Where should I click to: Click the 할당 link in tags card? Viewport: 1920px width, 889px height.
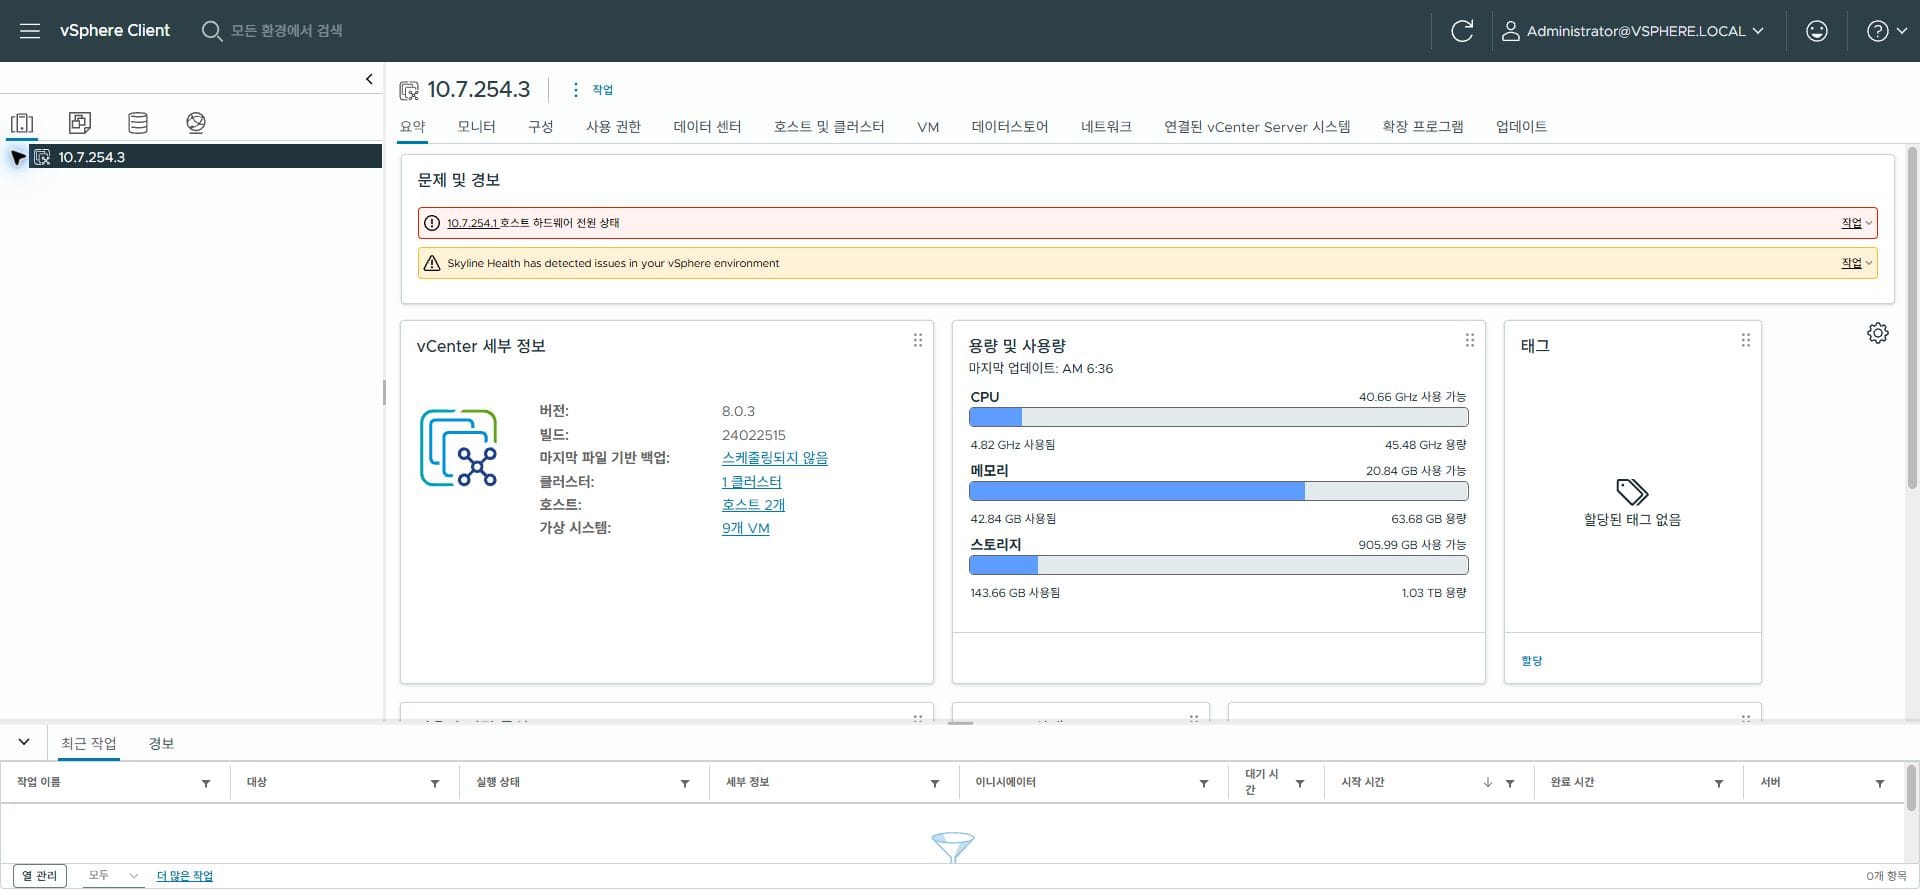tap(1531, 661)
